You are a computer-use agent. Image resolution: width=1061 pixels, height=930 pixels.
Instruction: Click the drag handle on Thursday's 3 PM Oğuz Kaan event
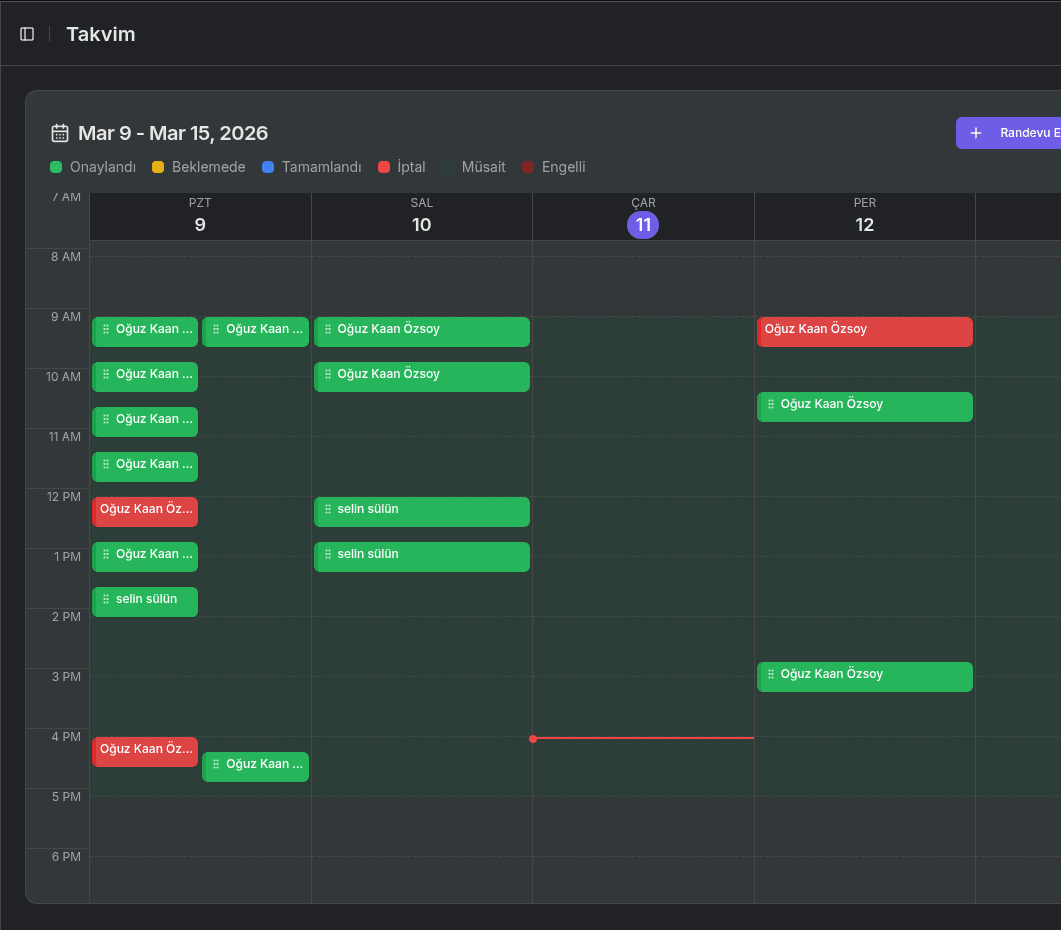click(770, 676)
